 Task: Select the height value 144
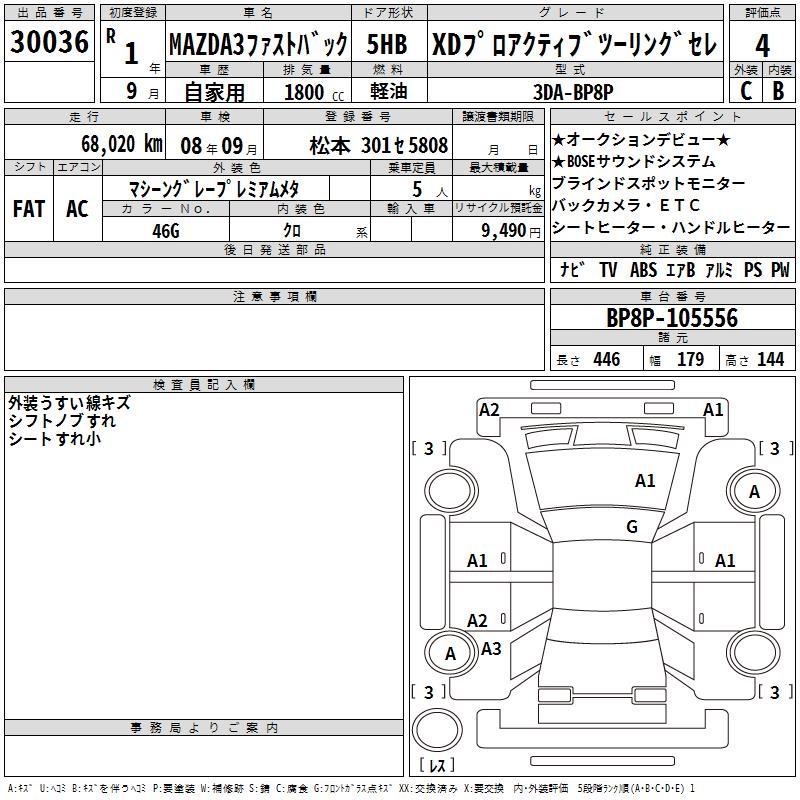click(770, 359)
